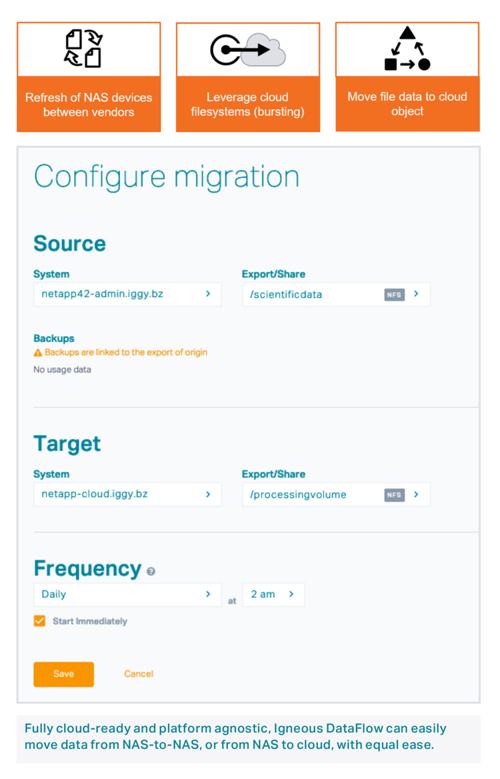Open the Daily frequency dropdown
Screen dimensions: 500x779
click(127, 594)
